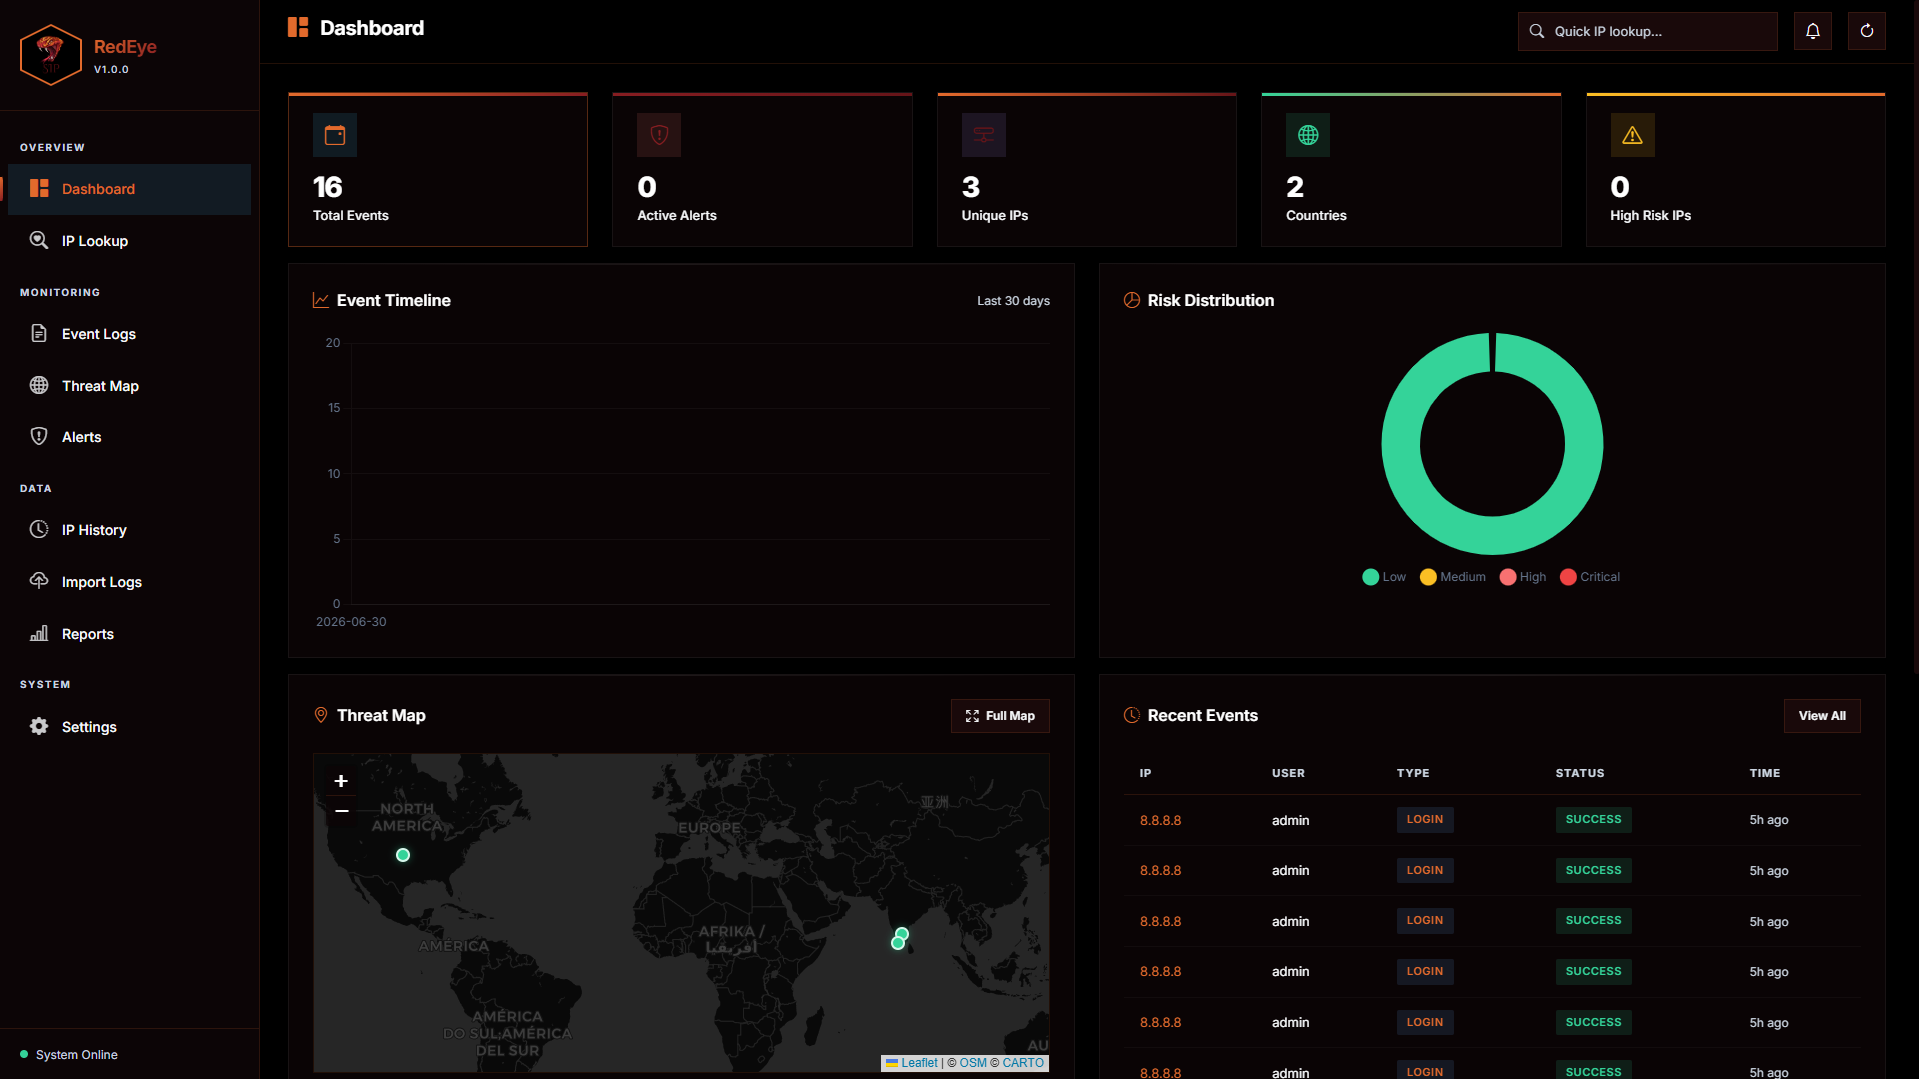Click the TIME column header
Screen dimensions: 1919x1079
click(1765, 773)
